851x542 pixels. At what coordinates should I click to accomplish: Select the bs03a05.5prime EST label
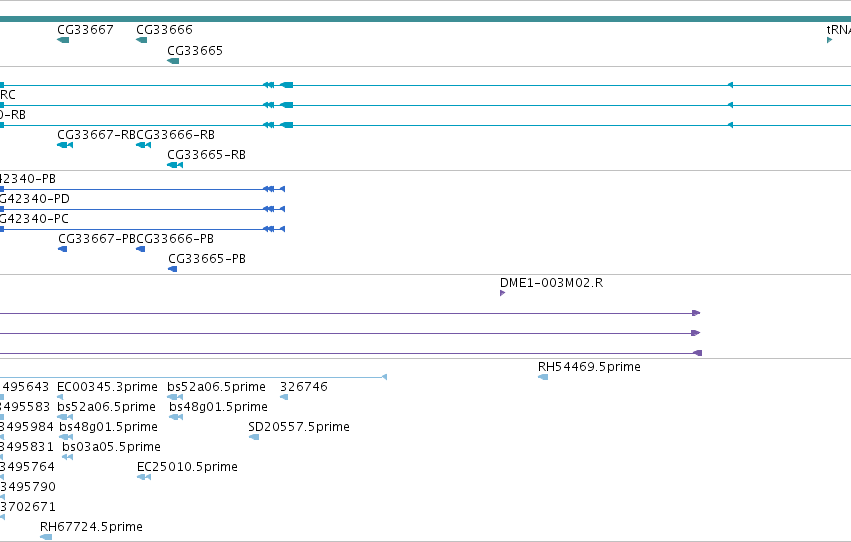(111, 447)
